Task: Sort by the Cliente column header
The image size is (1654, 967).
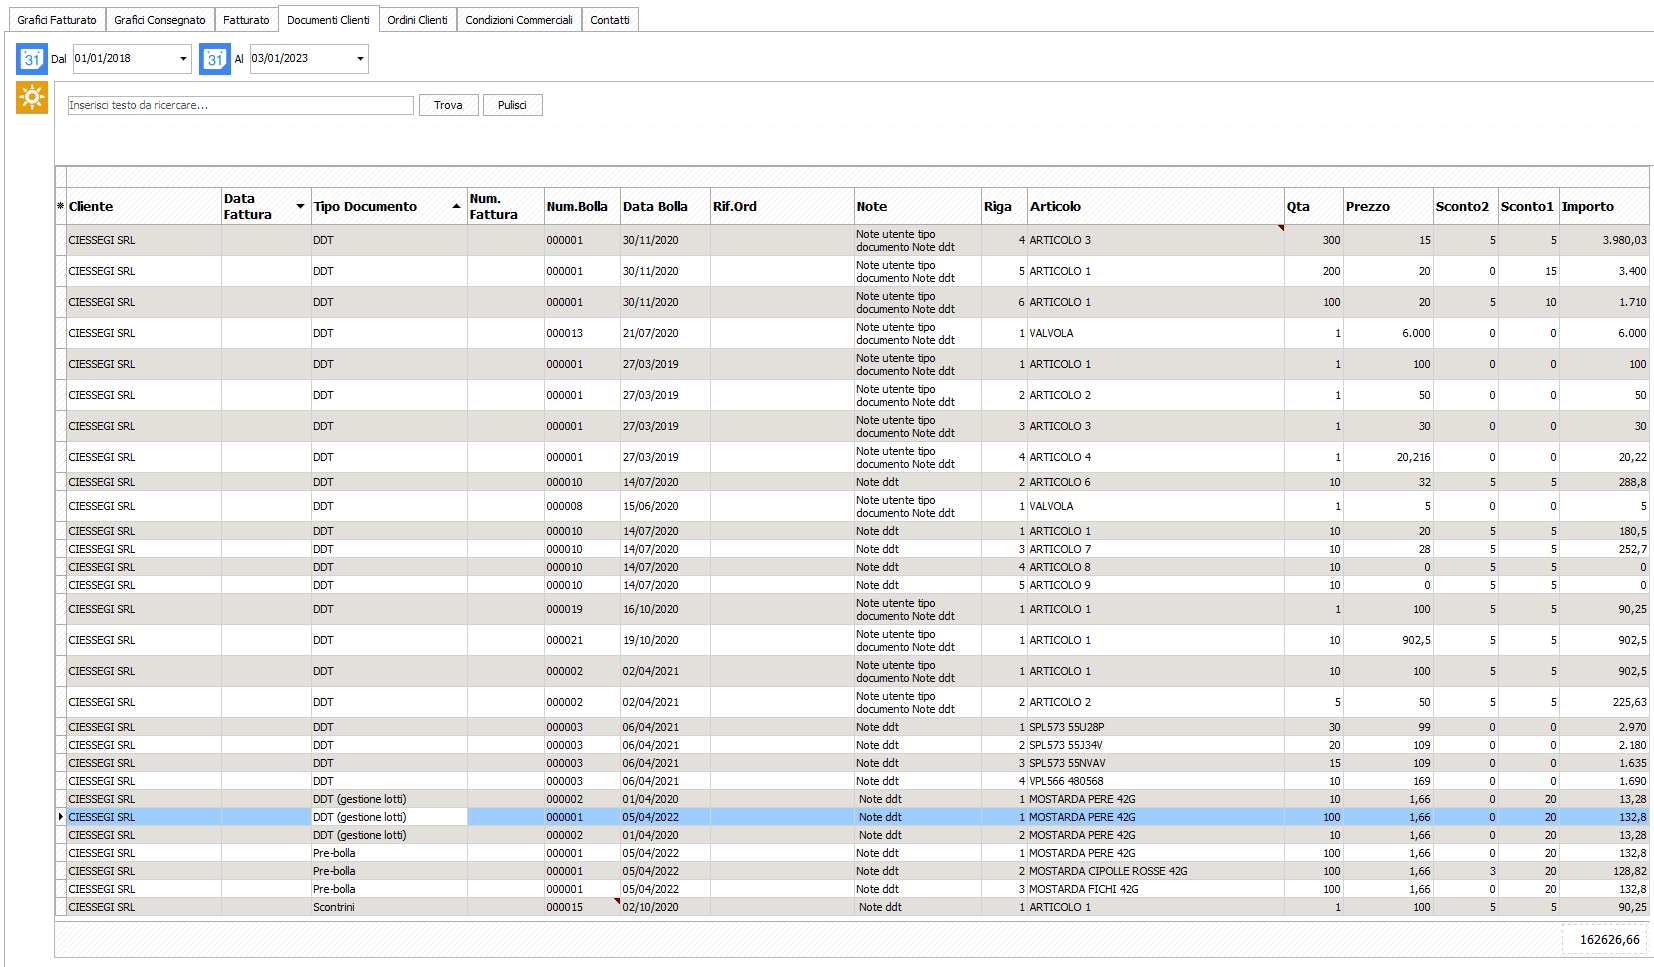Action: click(x=144, y=206)
